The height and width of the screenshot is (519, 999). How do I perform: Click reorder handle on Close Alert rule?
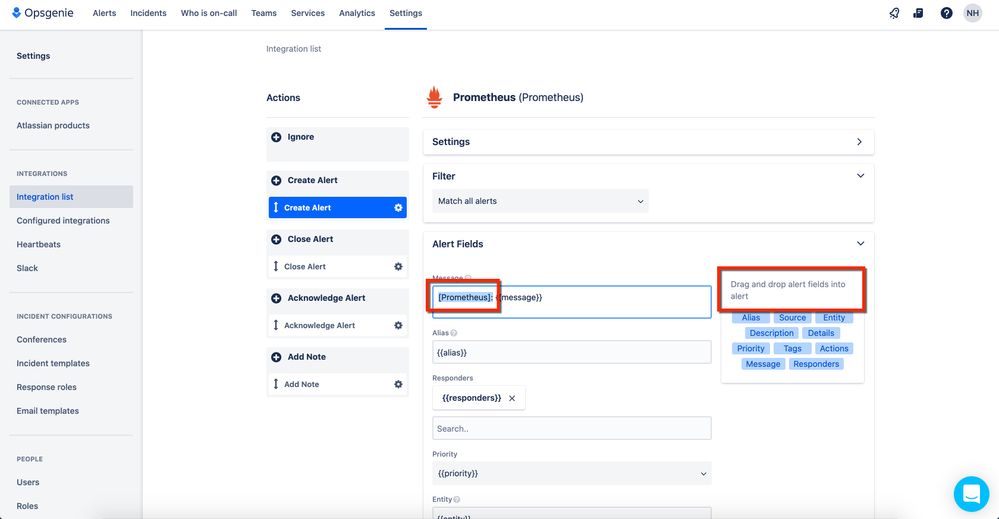pyautogui.click(x=276, y=266)
